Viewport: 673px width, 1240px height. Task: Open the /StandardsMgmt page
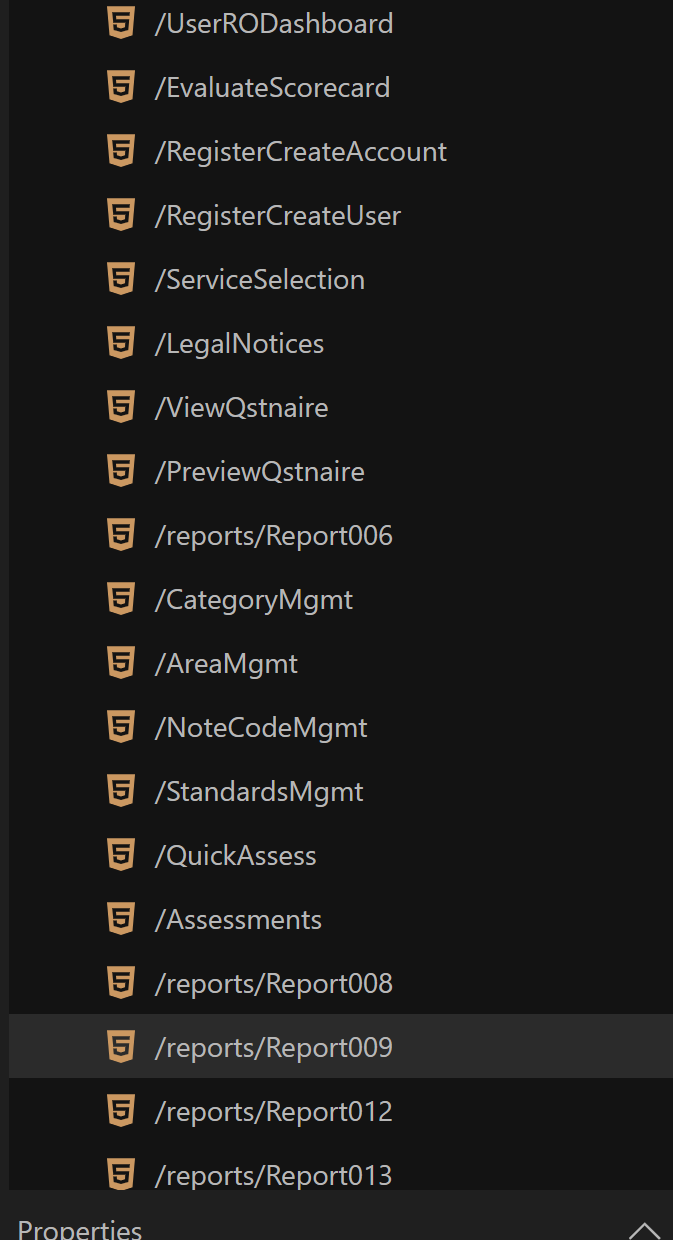pos(259,792)
